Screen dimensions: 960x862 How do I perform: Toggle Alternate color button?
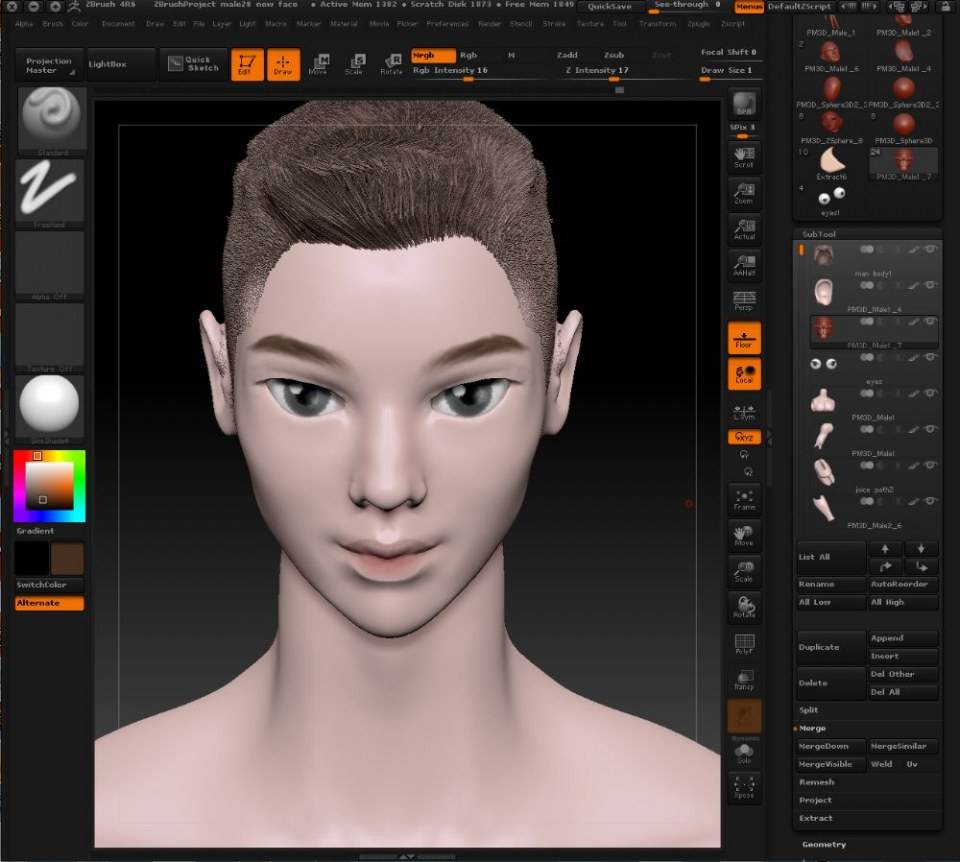click(x=49, y=603)
